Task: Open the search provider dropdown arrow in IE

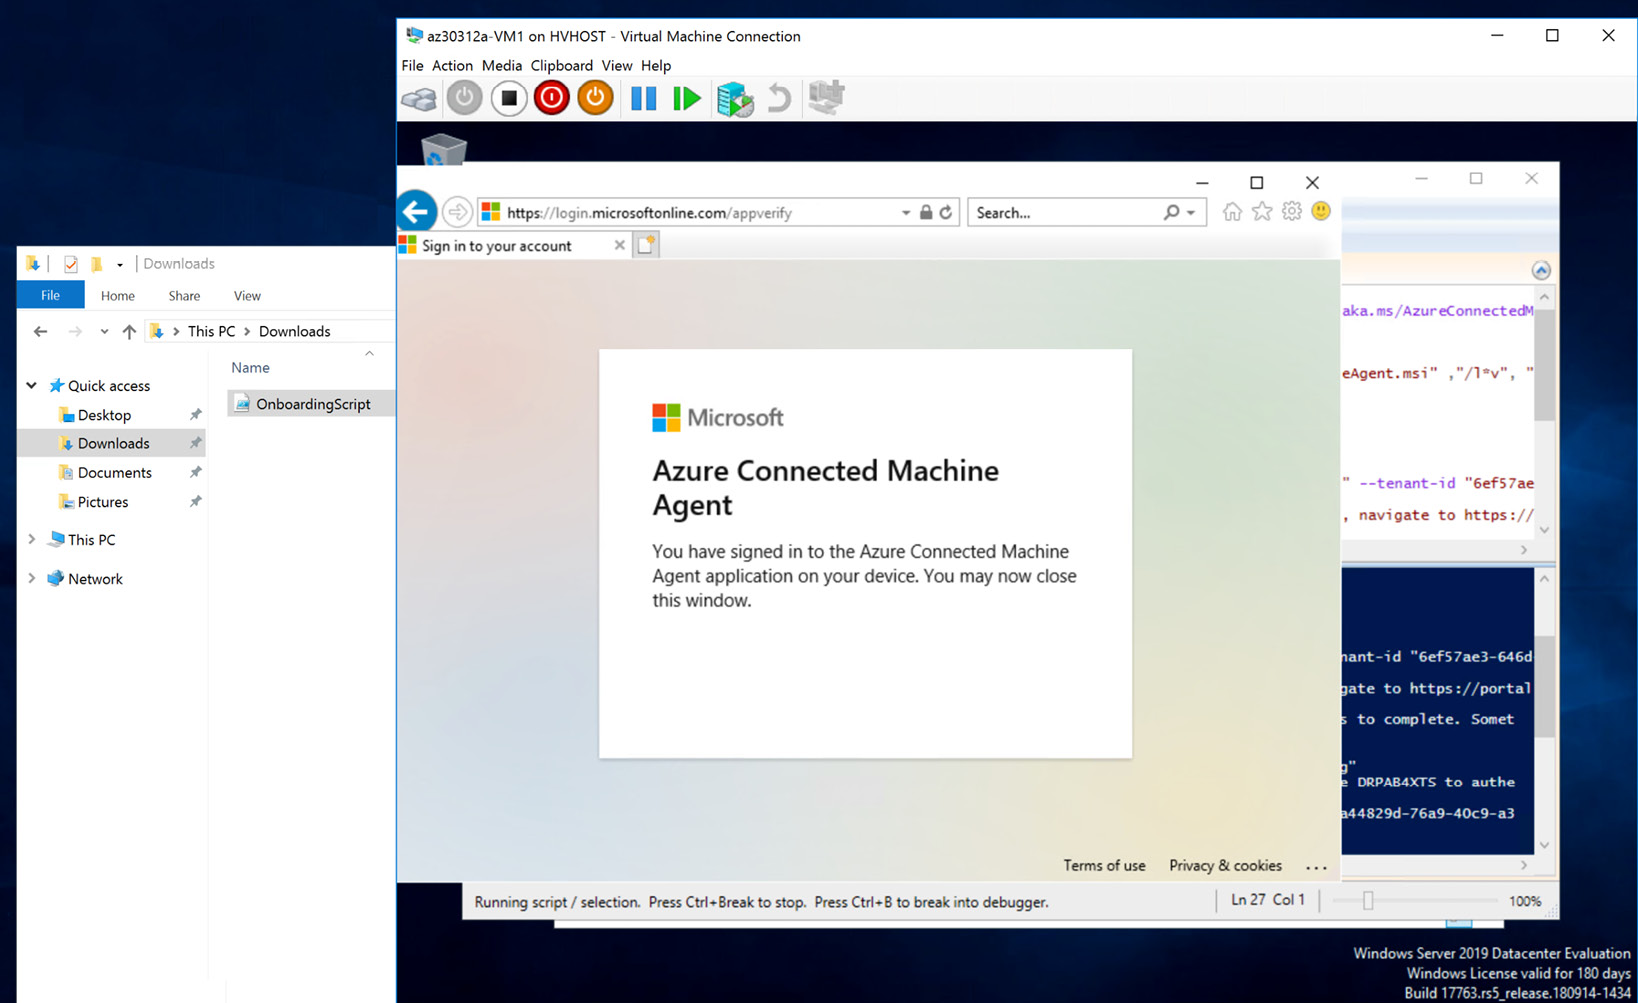Action: click(1190, 212)
